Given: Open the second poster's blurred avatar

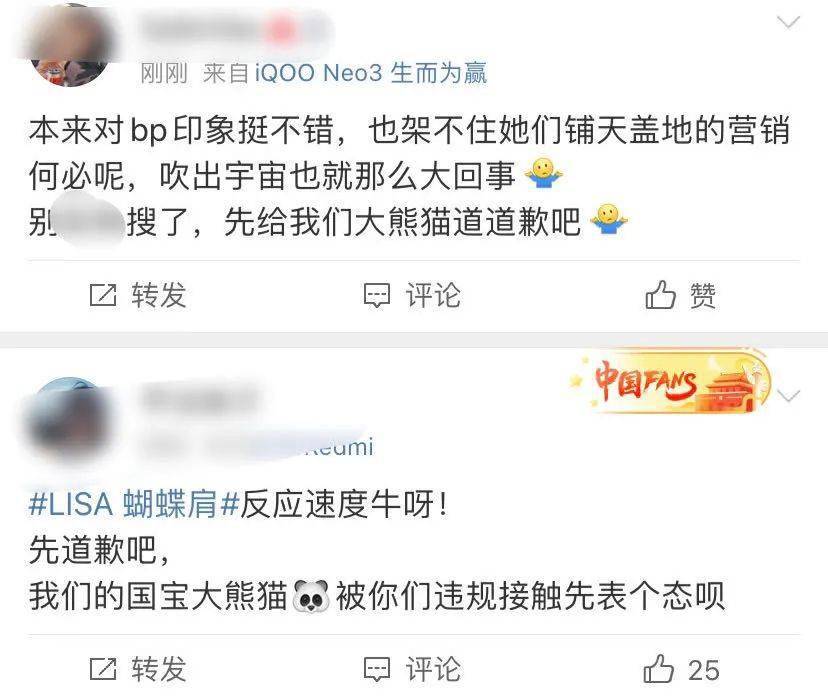Looking at the screenshot, I should point(69,419).
